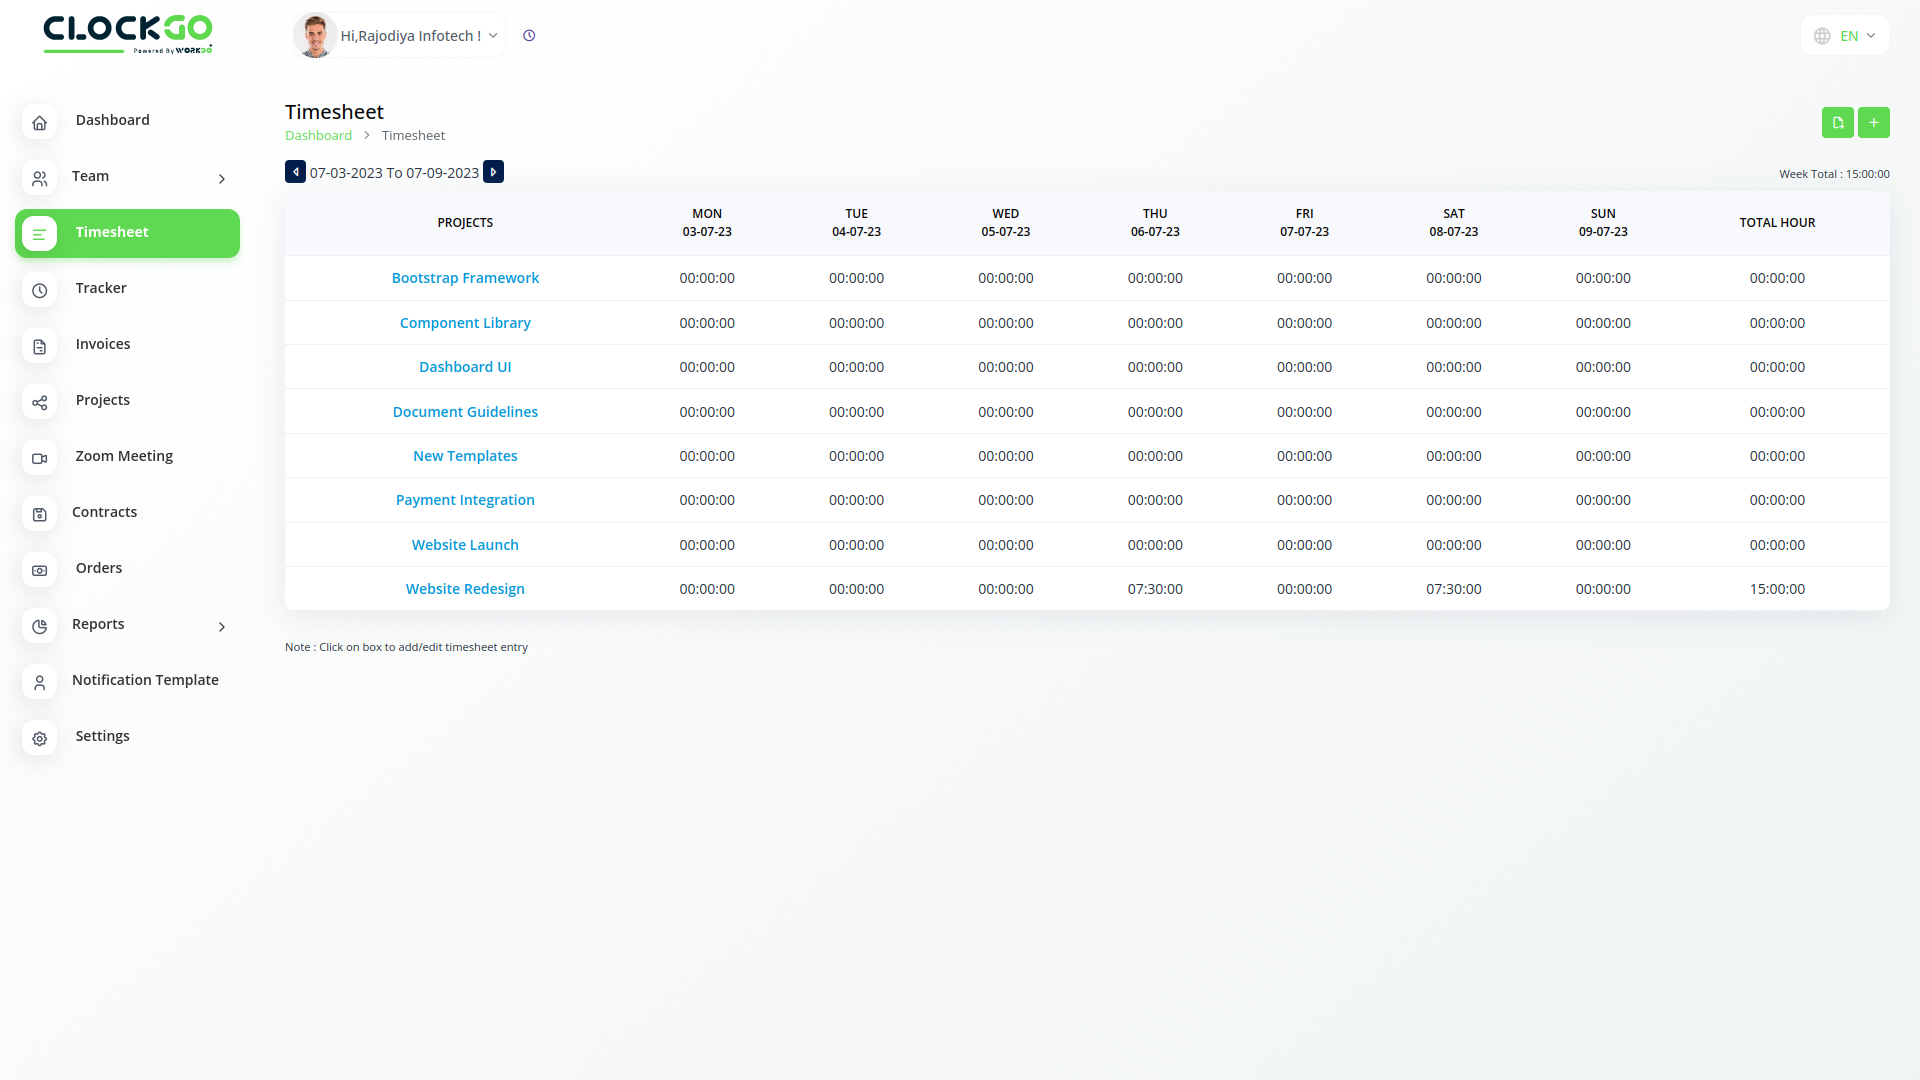Click the Settings gear icon
The height and width of the screenshot is (1080, 1920).
tap(39, 738)
